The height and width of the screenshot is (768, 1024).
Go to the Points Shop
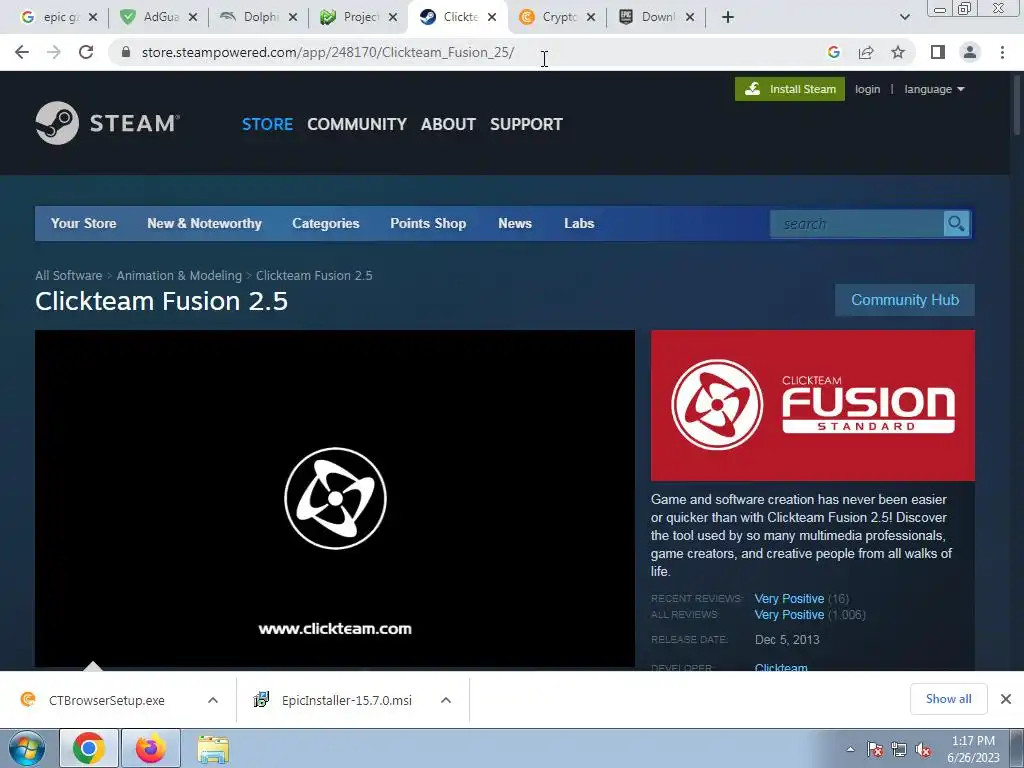pyautogui.click(x=428, y=223)
